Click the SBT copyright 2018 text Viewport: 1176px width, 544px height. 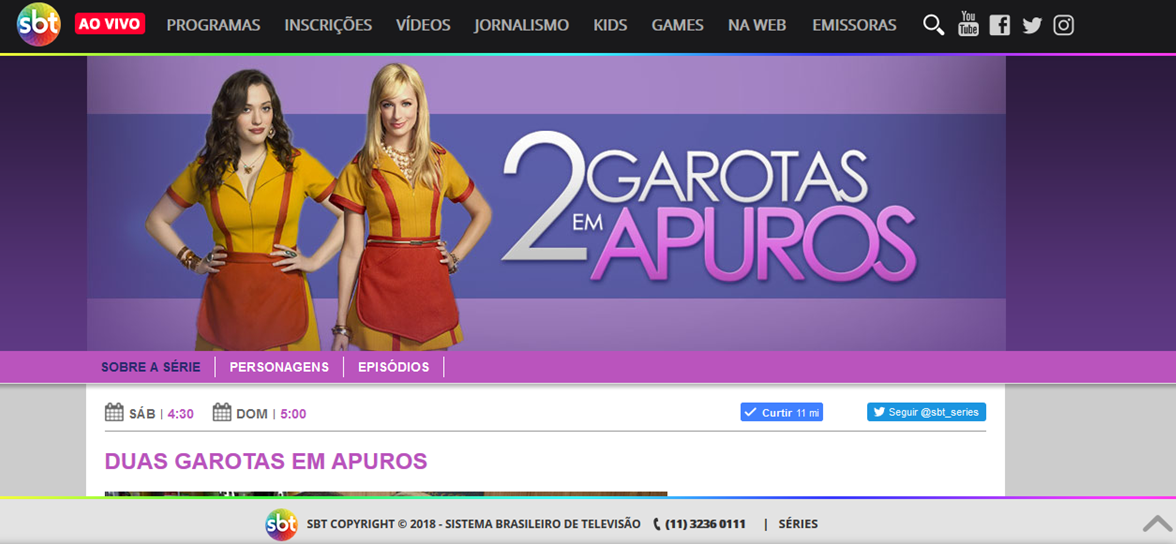click(x=473, y=524)
